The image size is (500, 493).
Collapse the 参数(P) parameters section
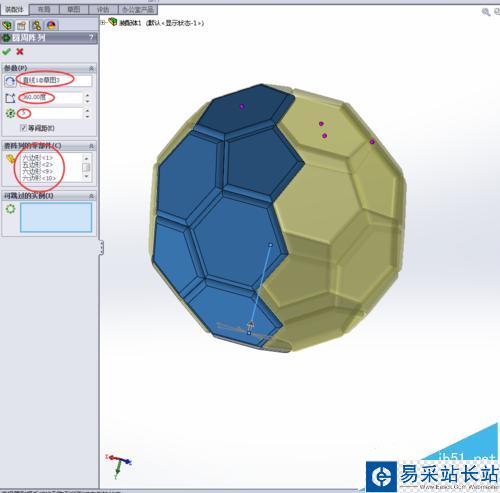pyautogui.click(x=91, y=68)
